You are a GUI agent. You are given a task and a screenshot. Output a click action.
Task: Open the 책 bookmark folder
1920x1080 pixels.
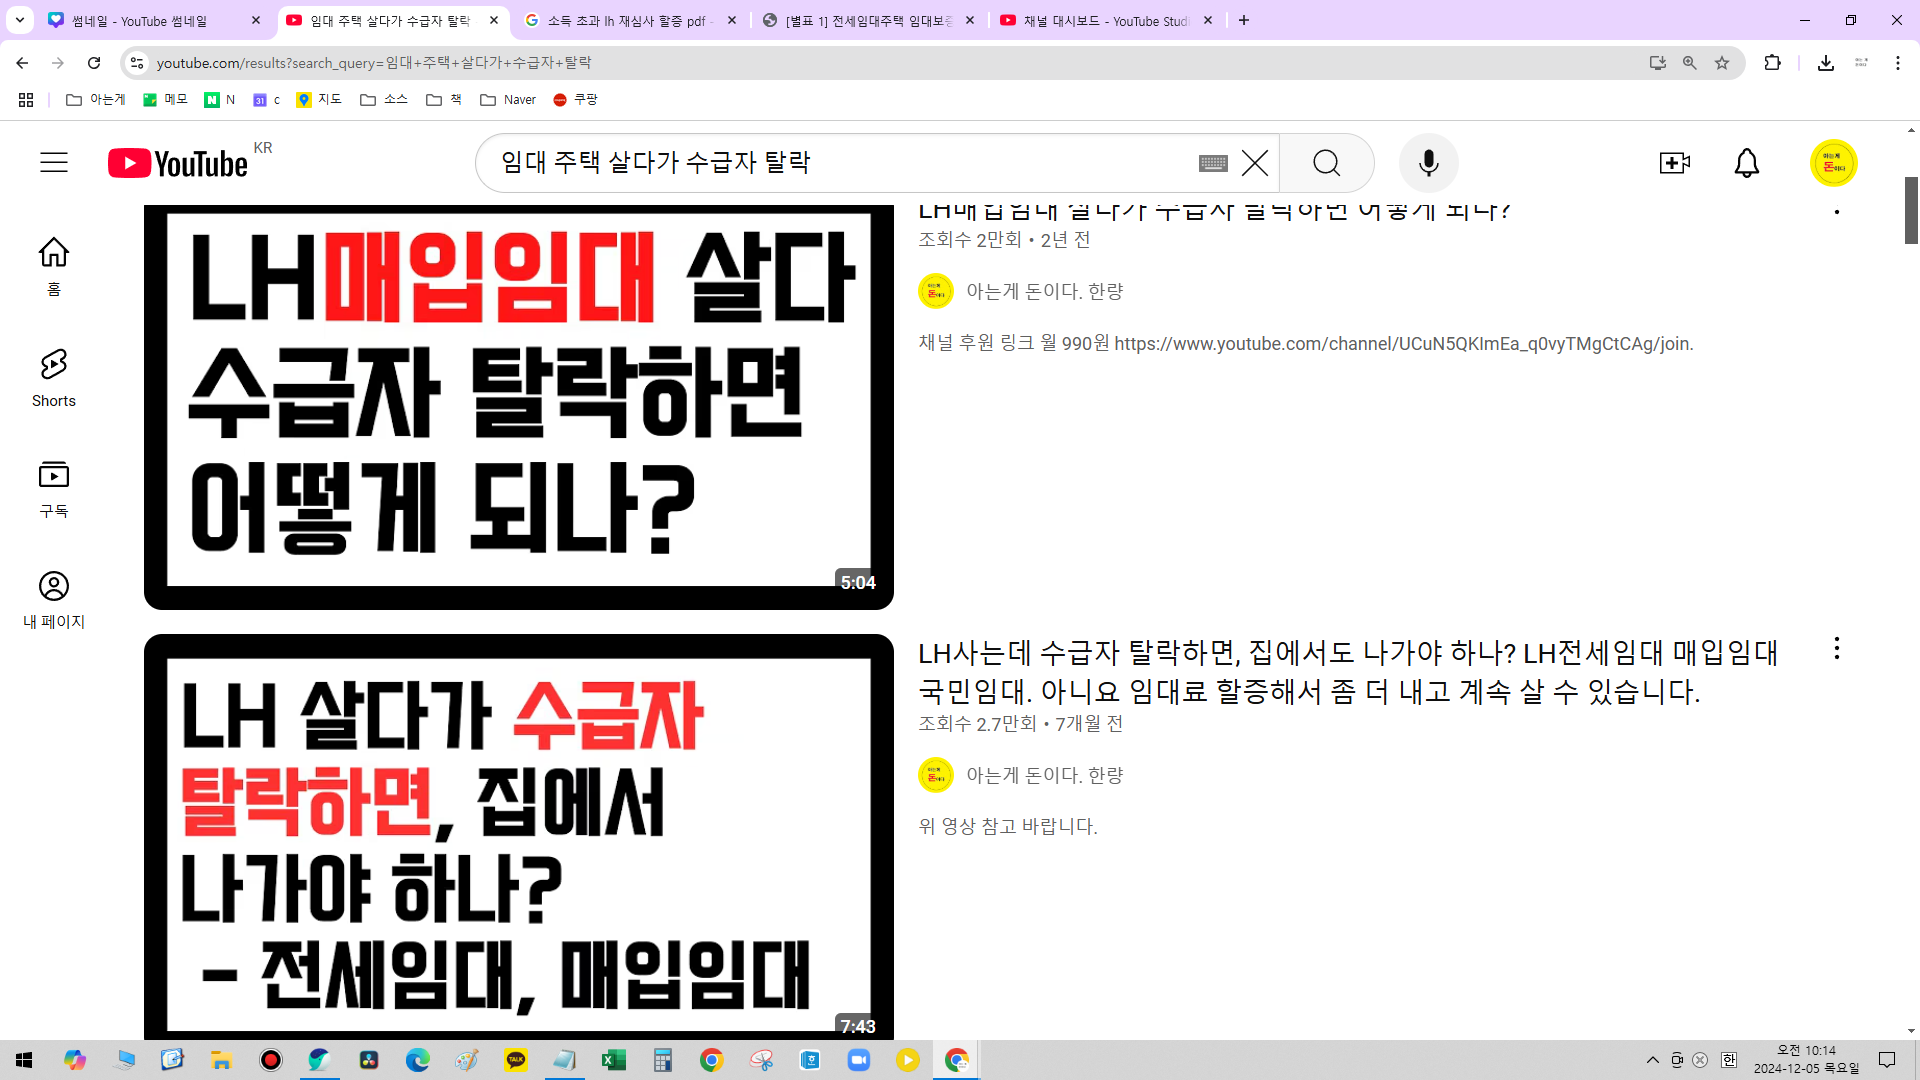[444, 100]
